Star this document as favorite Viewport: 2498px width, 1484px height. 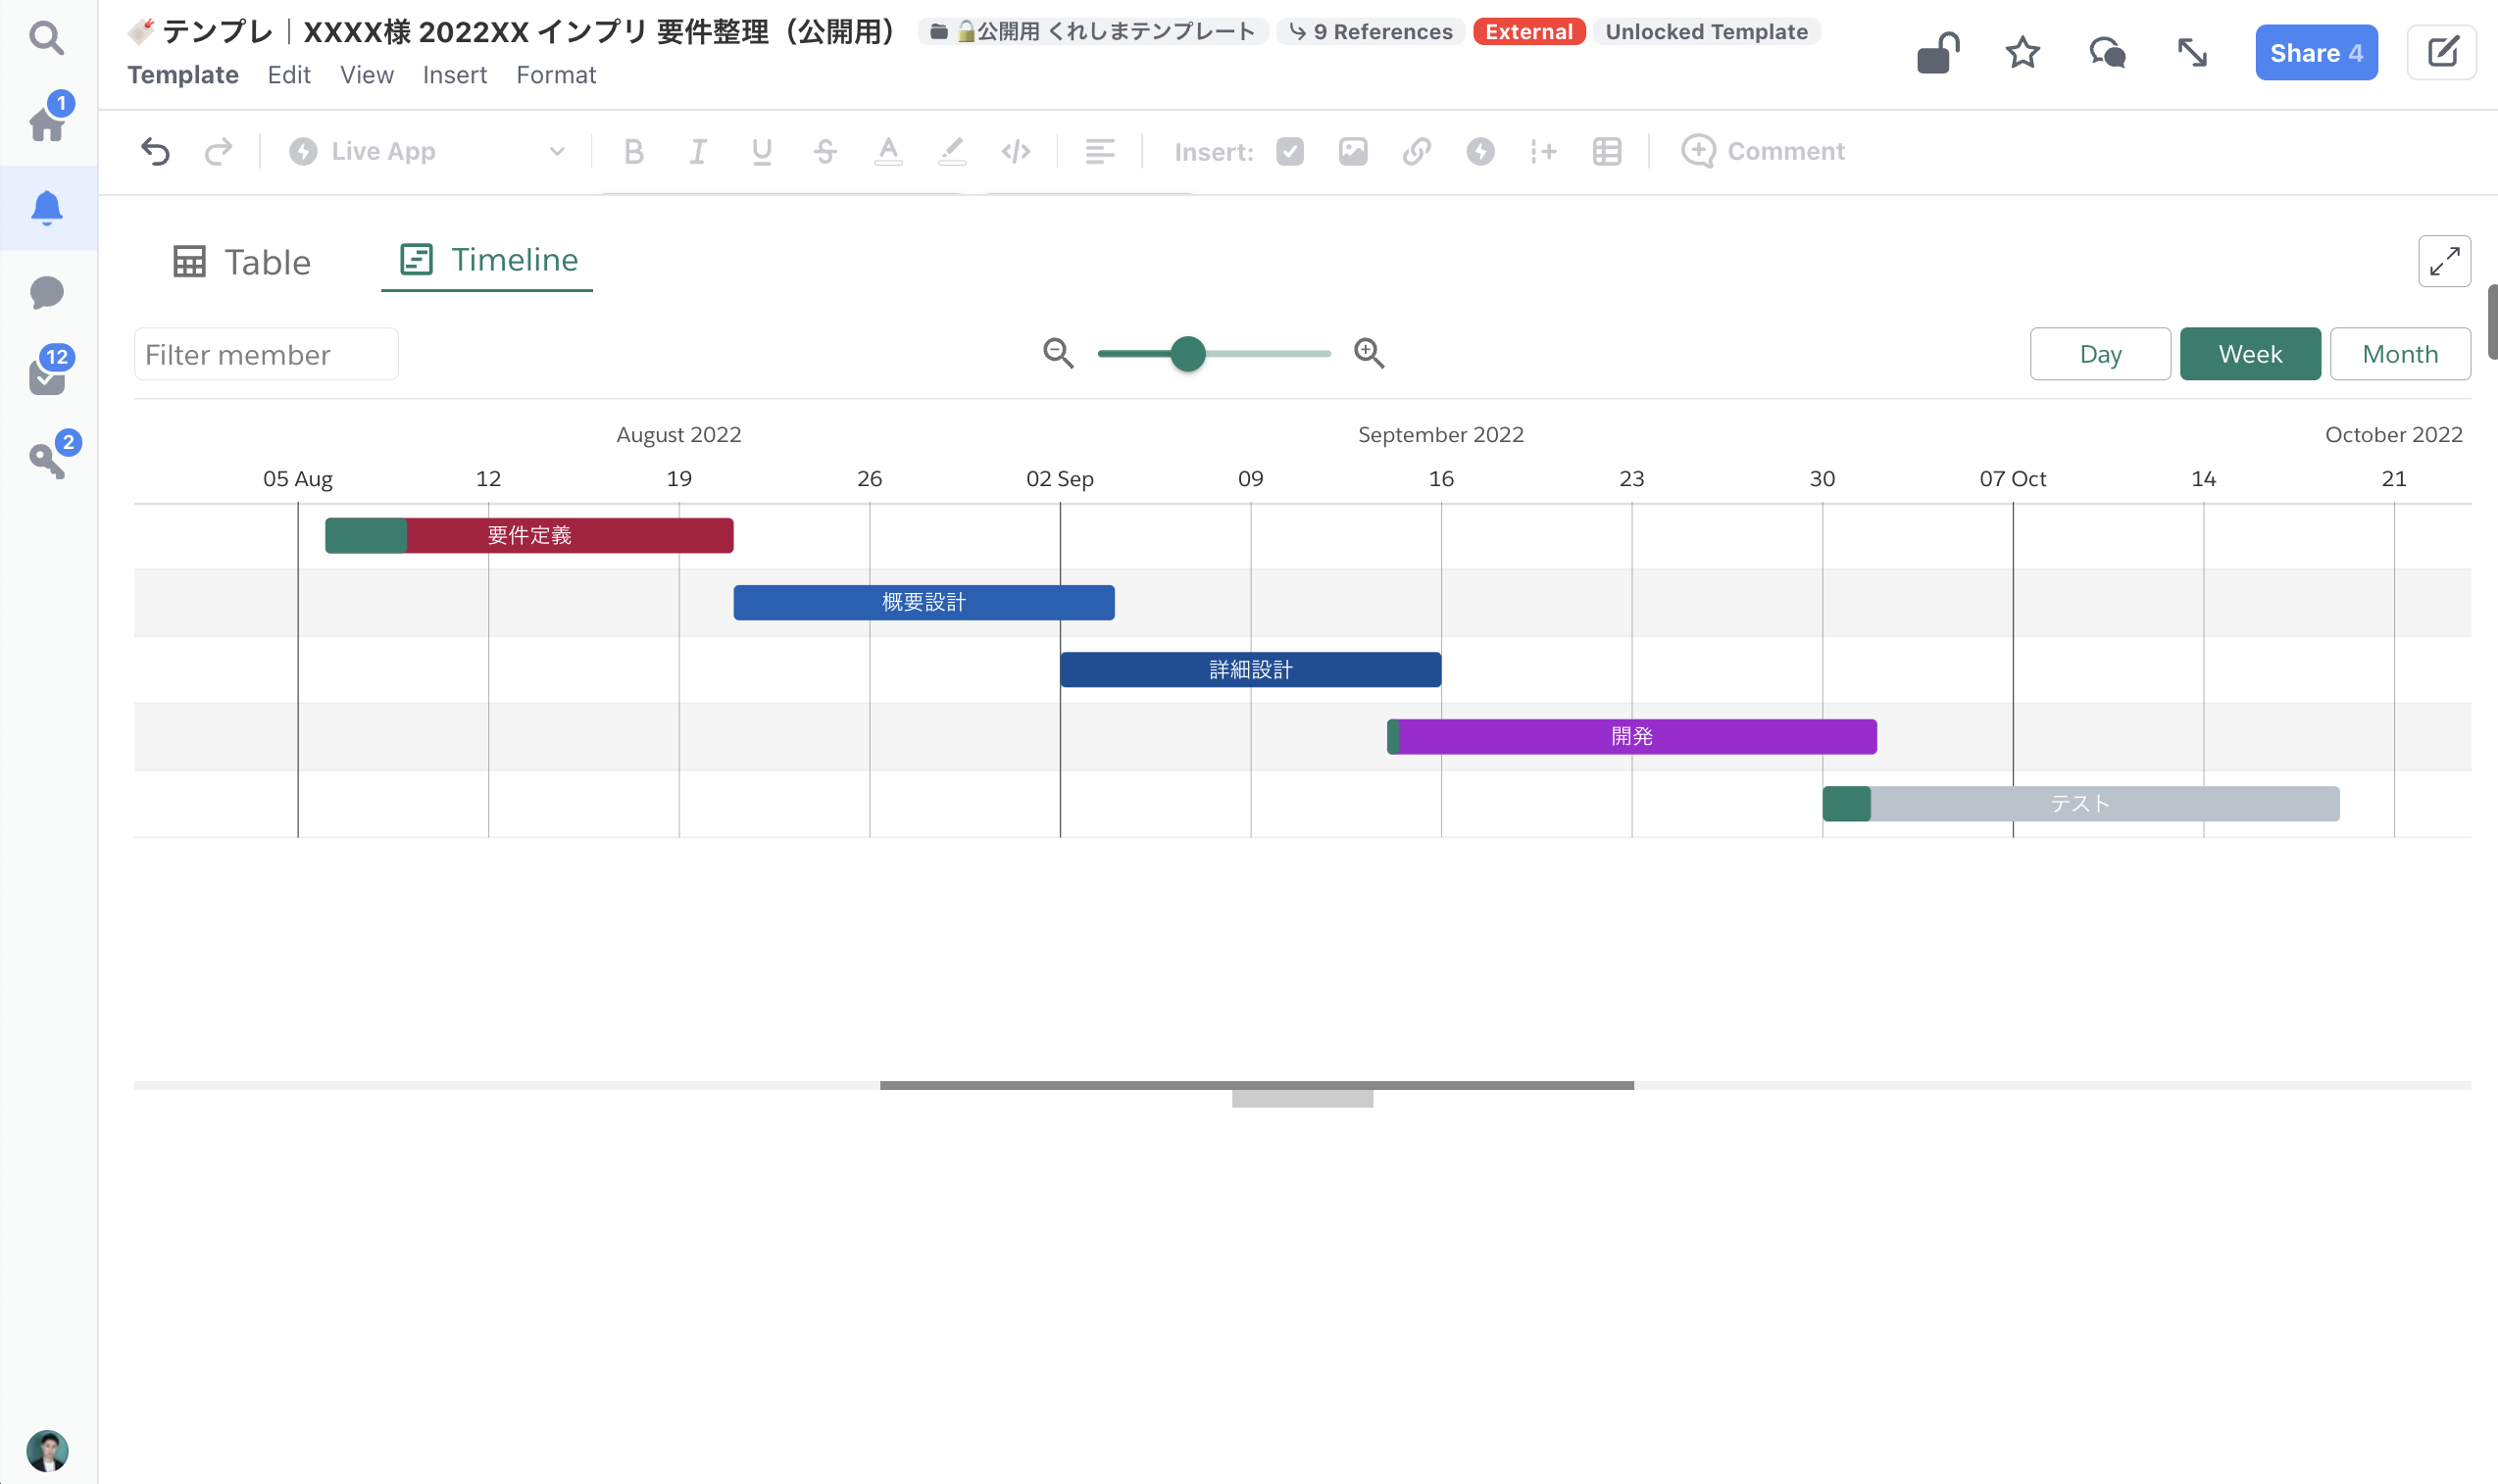(2022, 53)
